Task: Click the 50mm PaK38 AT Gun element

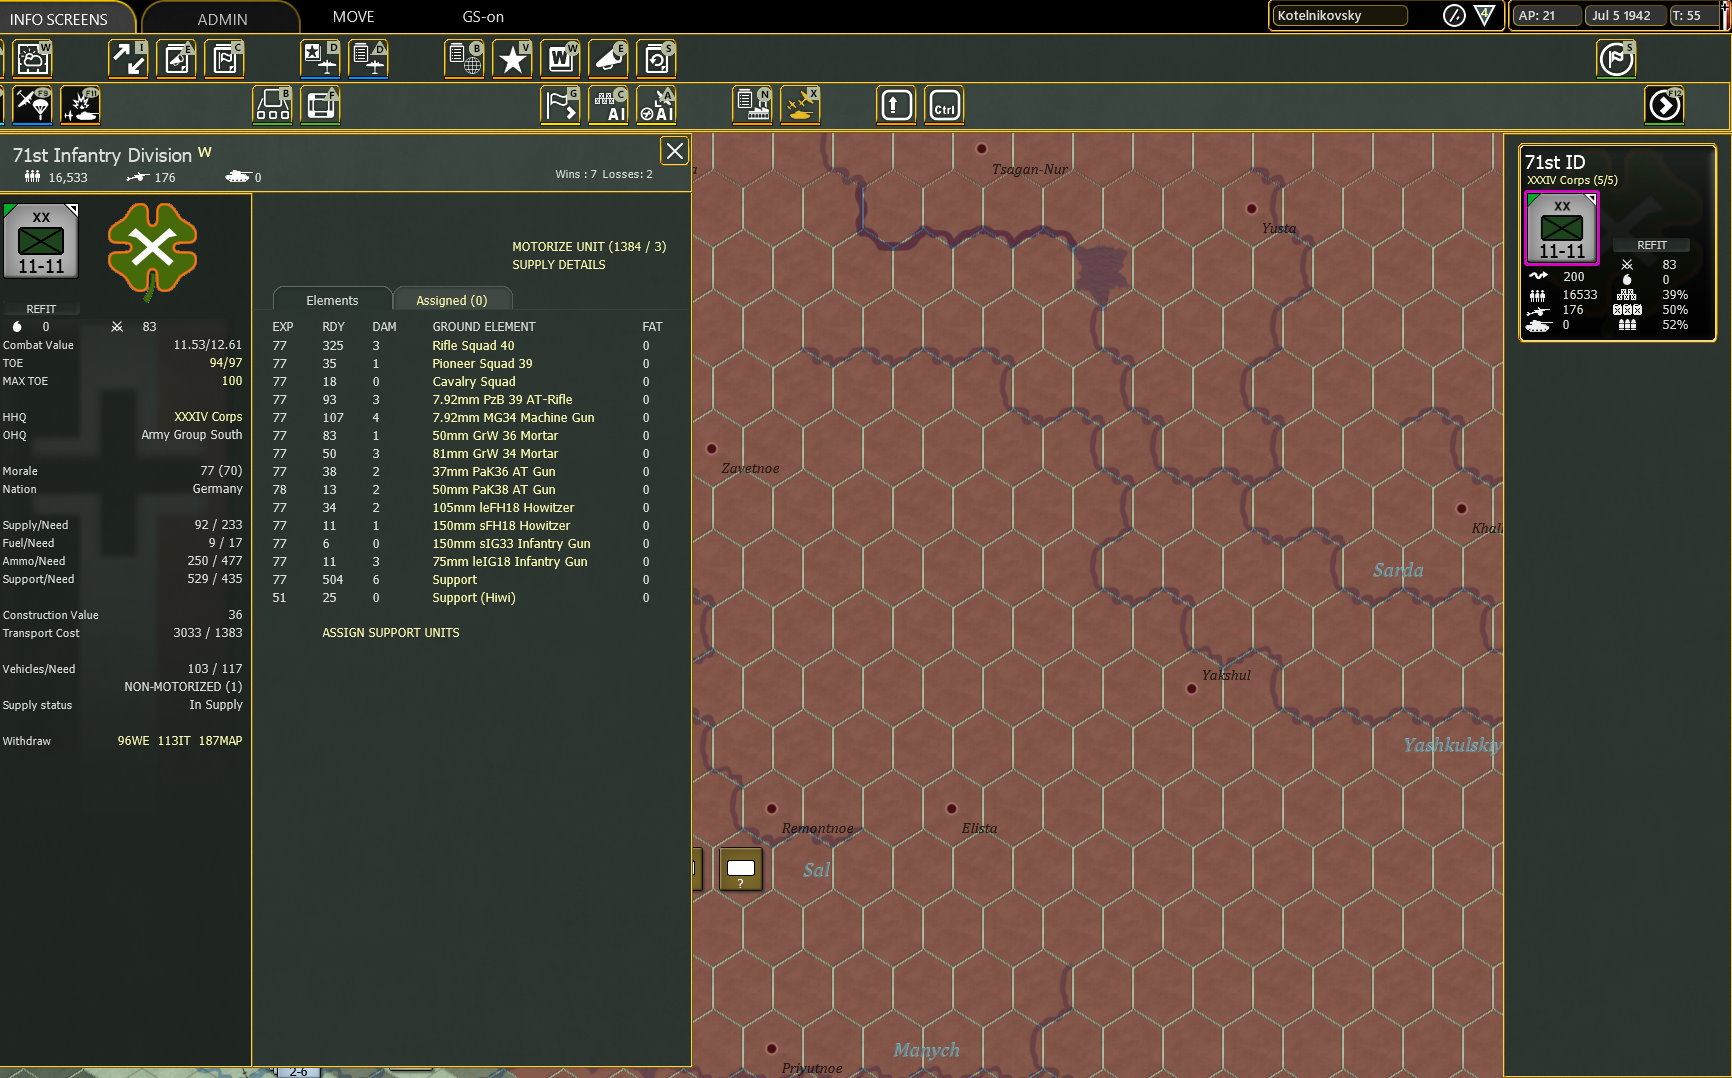Action: pyautogui.click(x=494, y=490)
